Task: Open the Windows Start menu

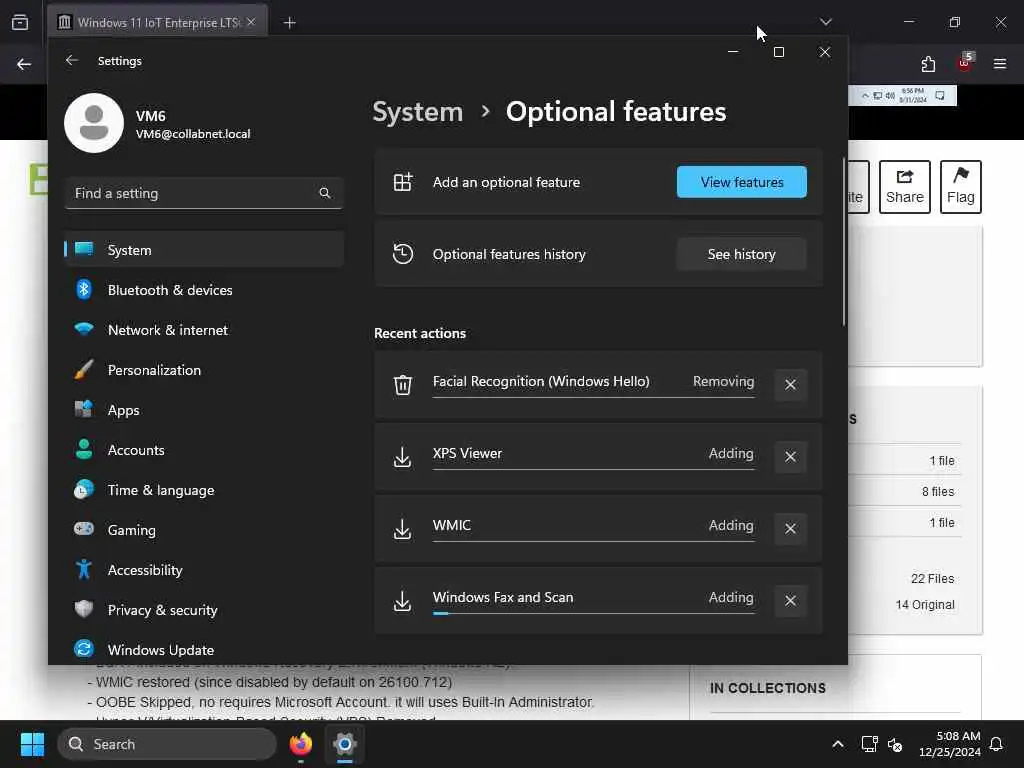Action: (x=32, y=744)
